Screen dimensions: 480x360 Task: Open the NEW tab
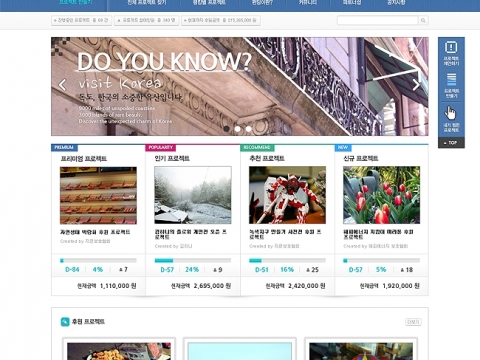point(343,148)
